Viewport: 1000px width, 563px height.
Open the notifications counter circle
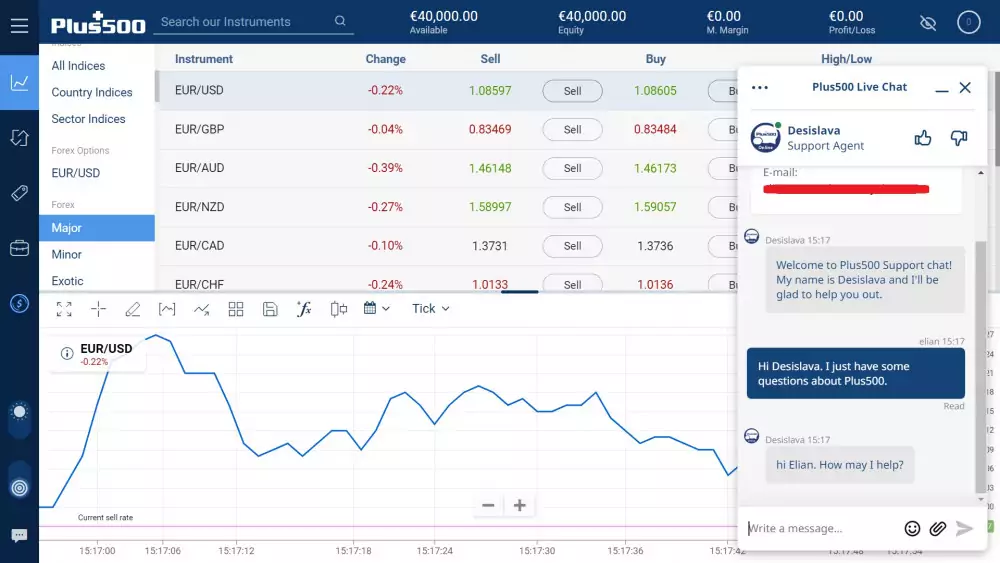pos(968,22)
